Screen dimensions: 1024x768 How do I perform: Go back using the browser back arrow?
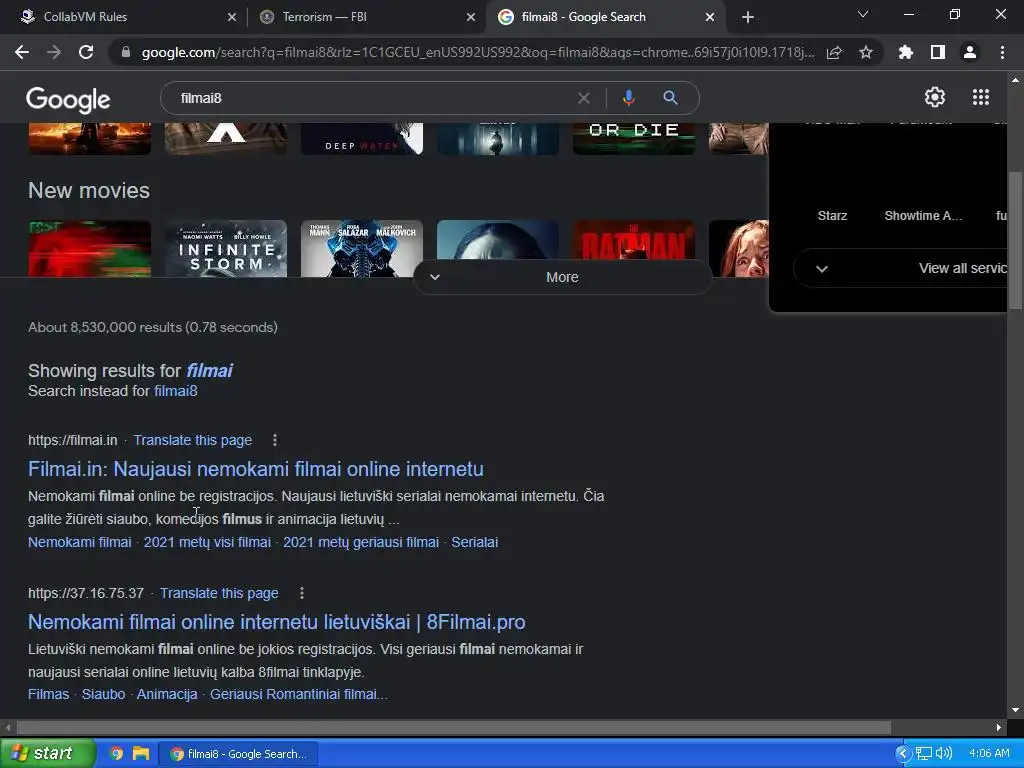coord(22,52)
